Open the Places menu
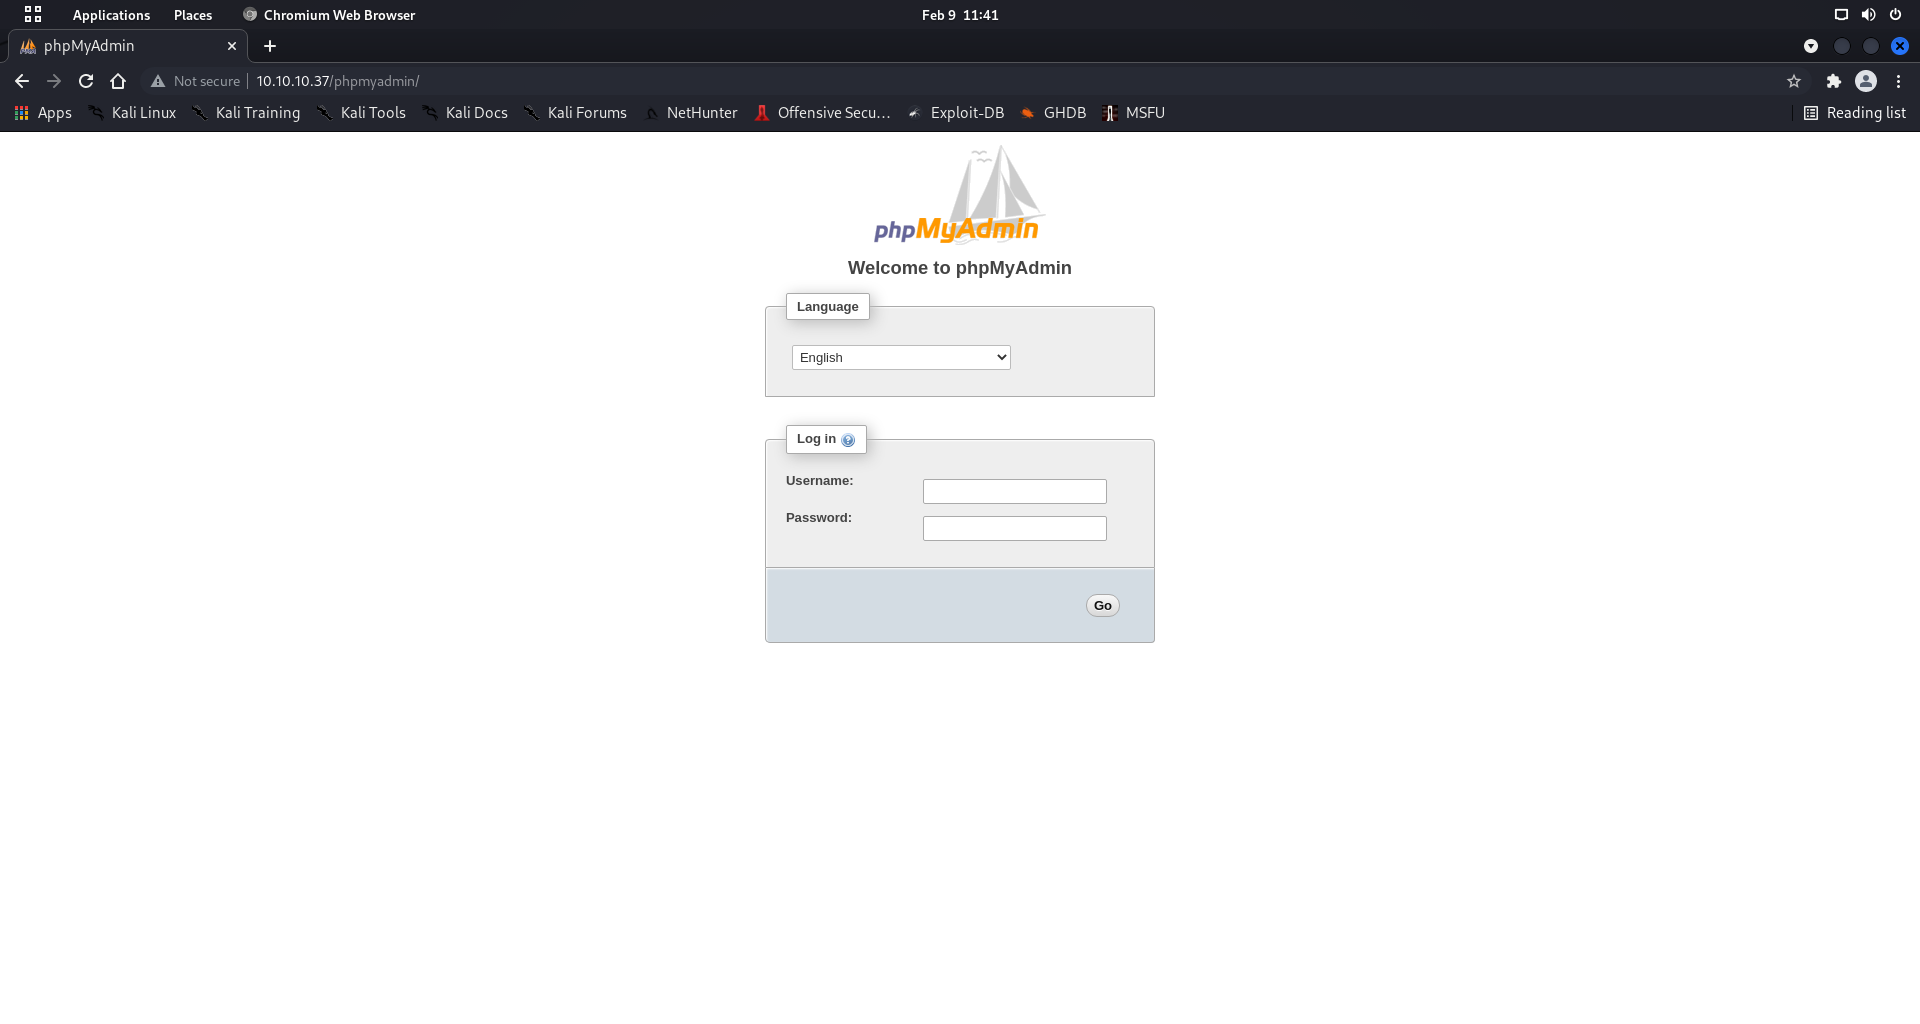Screen dimensions: 1920x1024 tap(193, 15)
